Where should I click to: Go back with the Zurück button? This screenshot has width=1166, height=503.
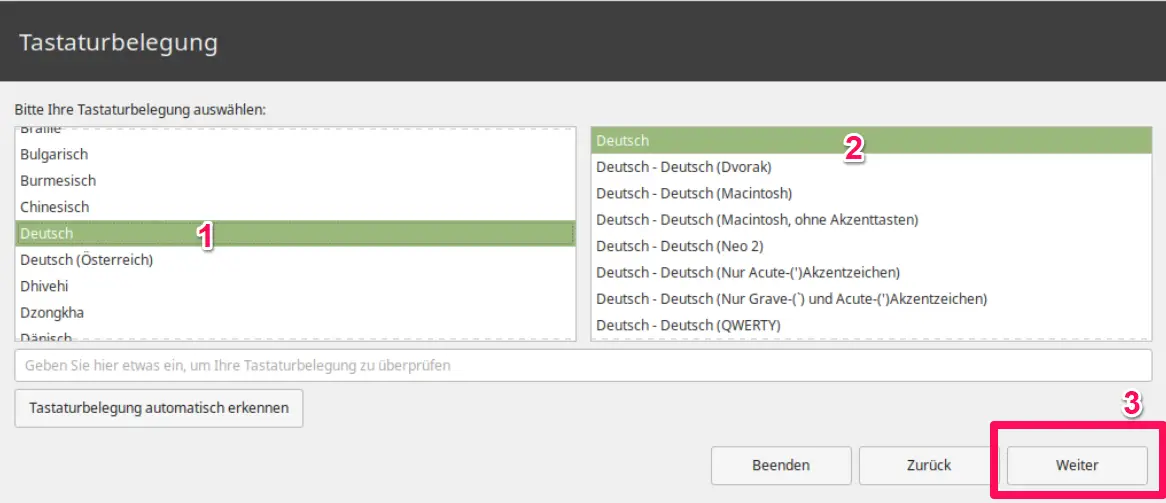(x=929, y=465)
